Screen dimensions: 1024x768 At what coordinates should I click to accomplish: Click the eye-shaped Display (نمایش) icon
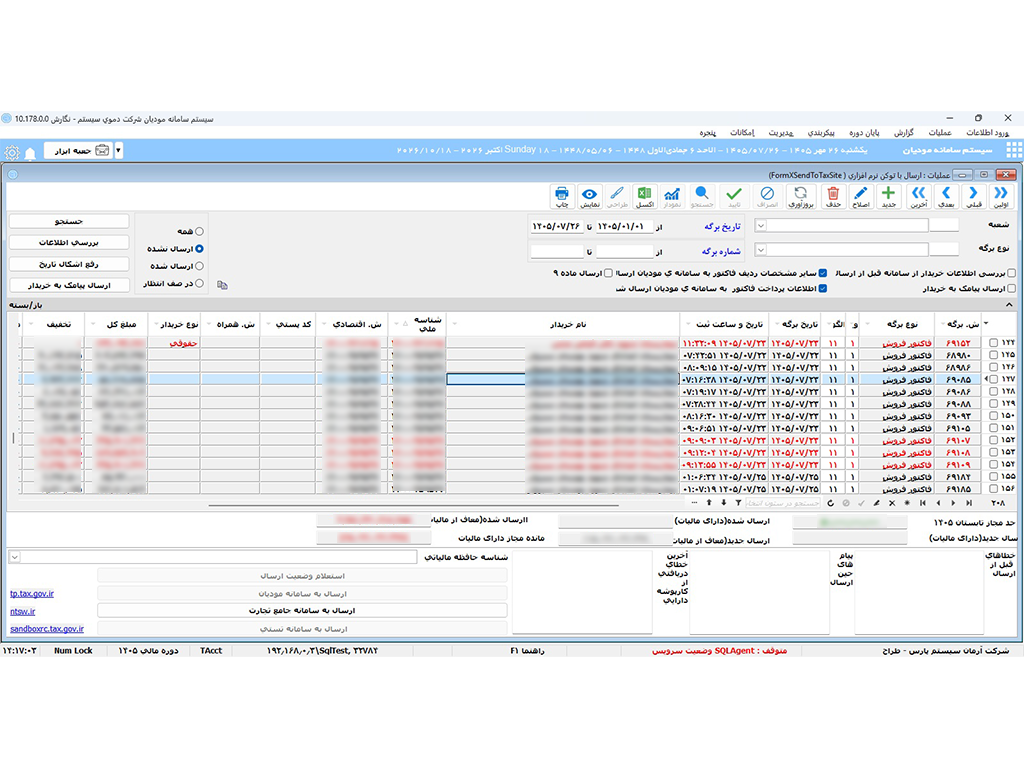coord(590,196)
